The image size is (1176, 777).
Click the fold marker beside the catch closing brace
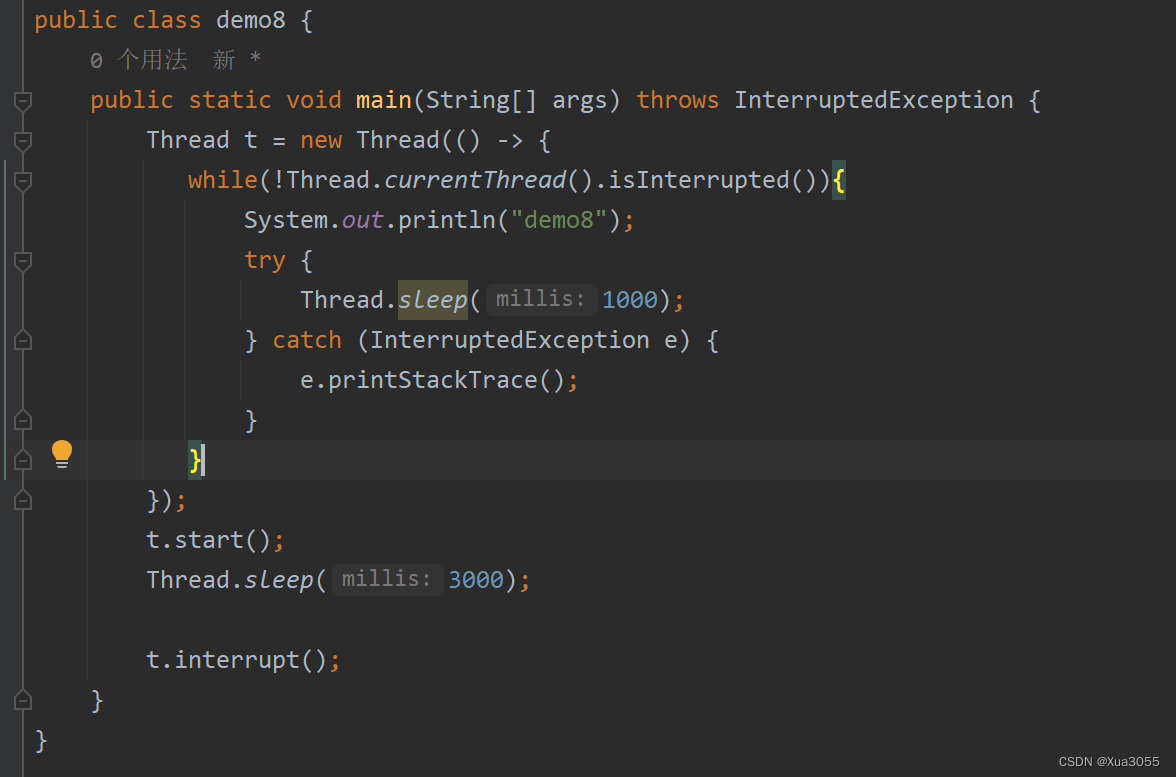[x=22, y=420]
